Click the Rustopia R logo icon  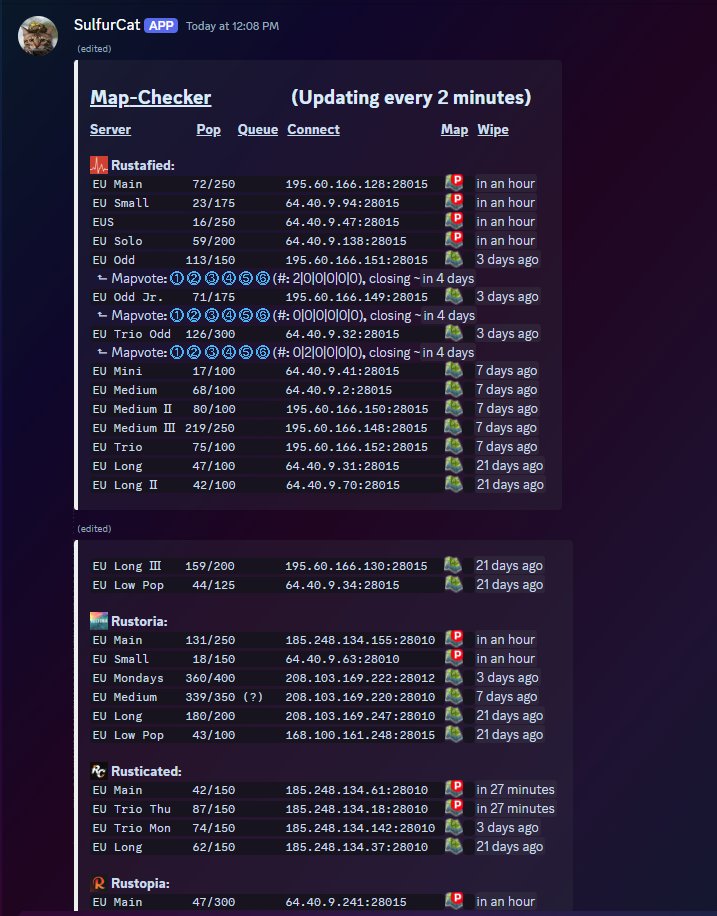pyautogui.click(x=99, y=883)
